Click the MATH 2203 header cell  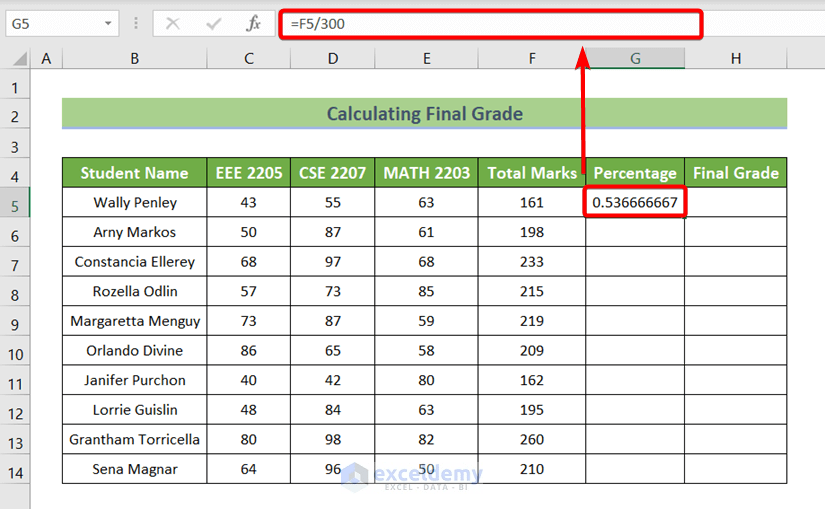tap(427, 173)
